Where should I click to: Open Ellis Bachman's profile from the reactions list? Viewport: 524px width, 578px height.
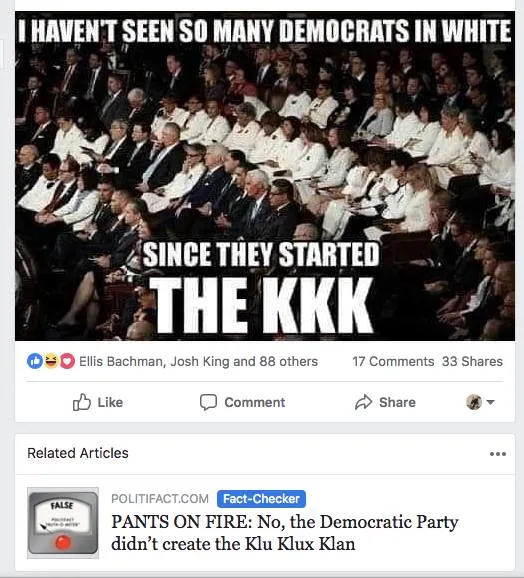[121, 362]
